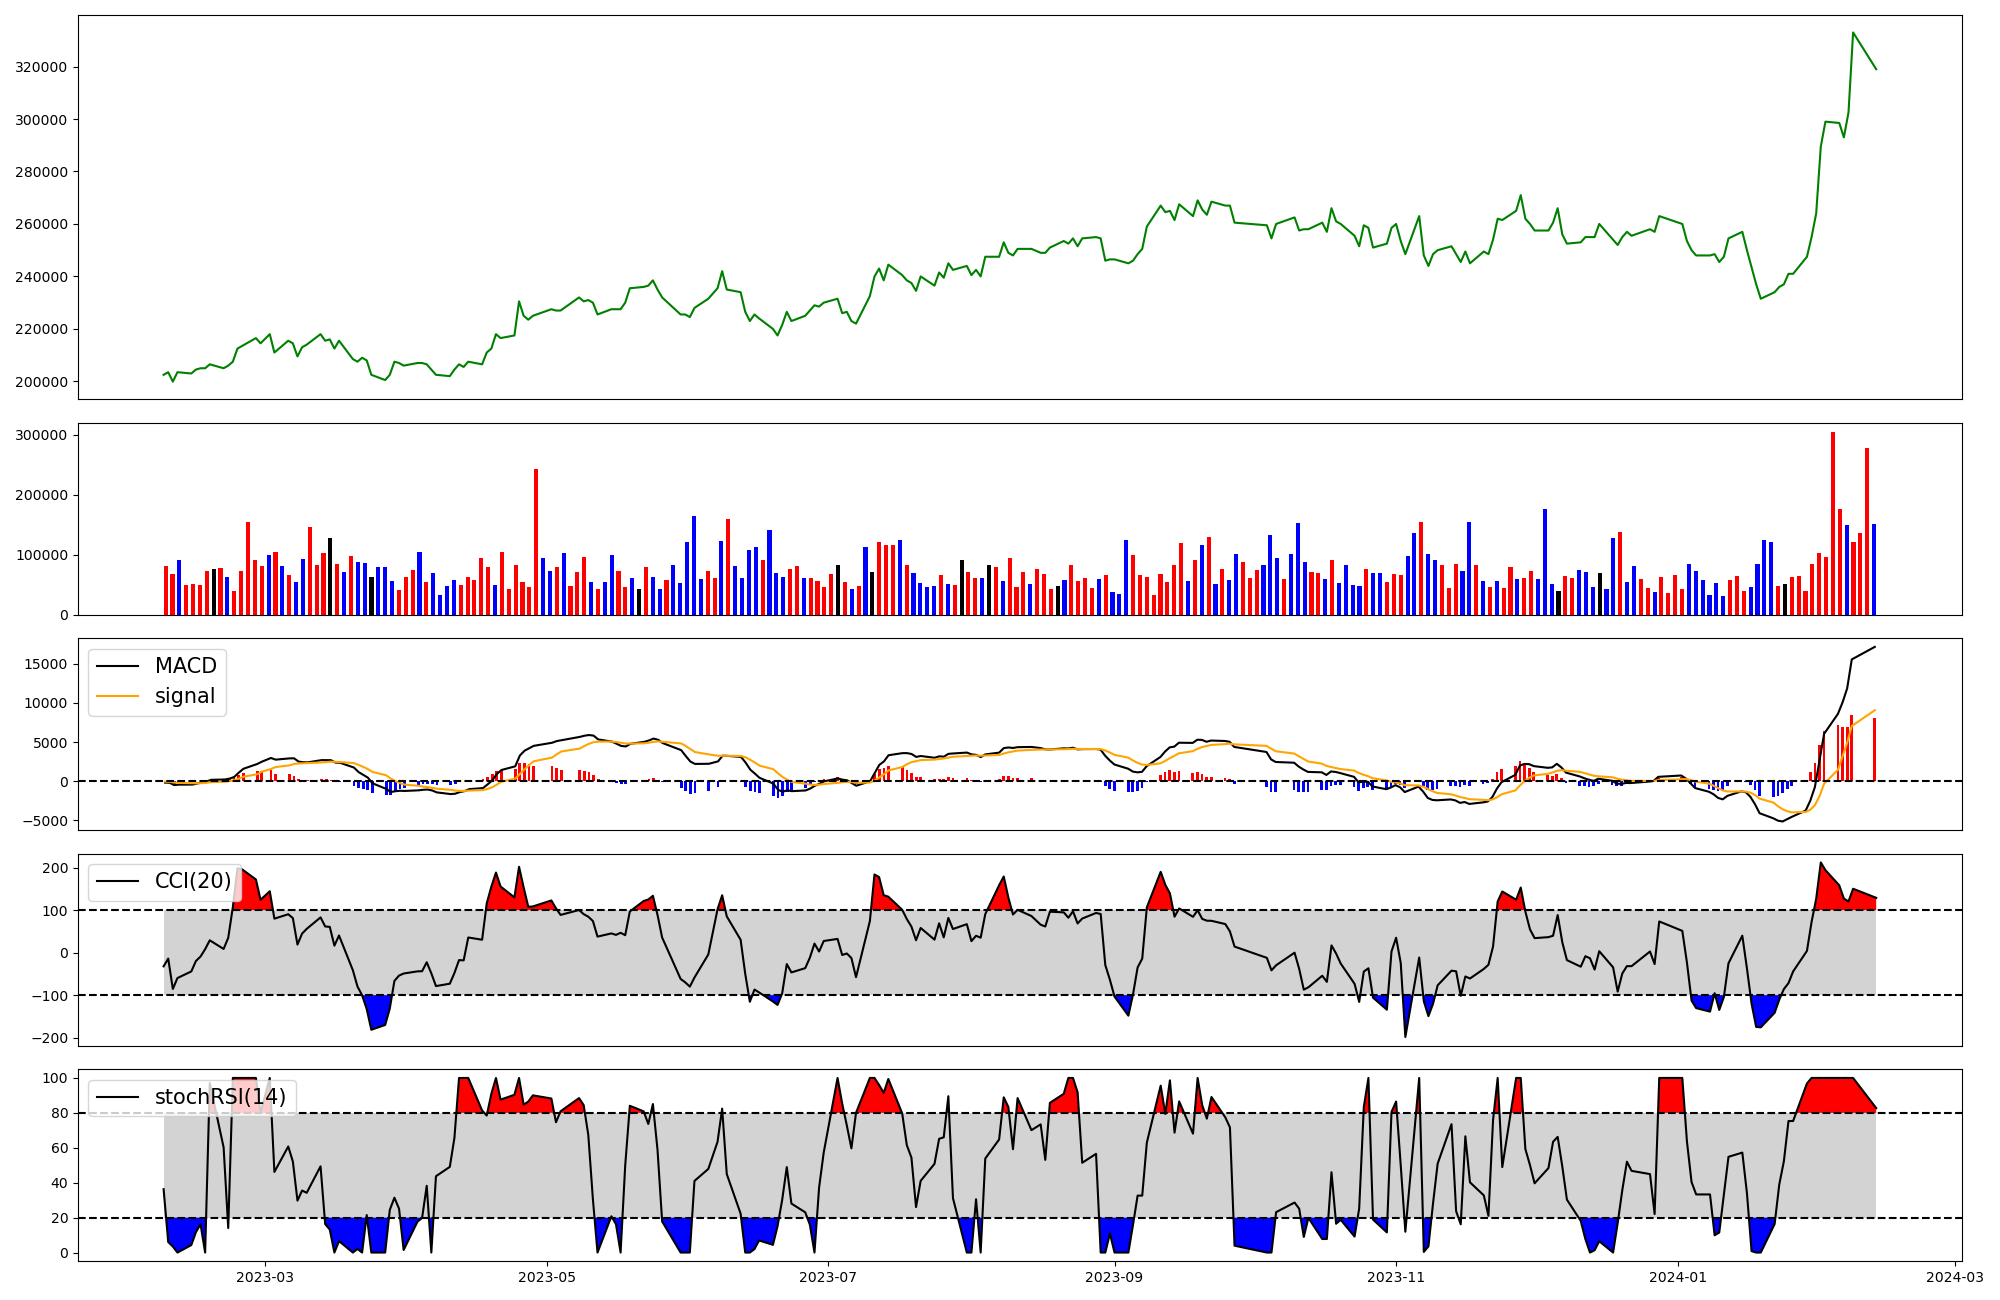Click the 2023-11 x-axis date label
Image resolution: width=2000 pixels, height=1300 pixels.
pyautogui.click(x=1396, y=1277)
